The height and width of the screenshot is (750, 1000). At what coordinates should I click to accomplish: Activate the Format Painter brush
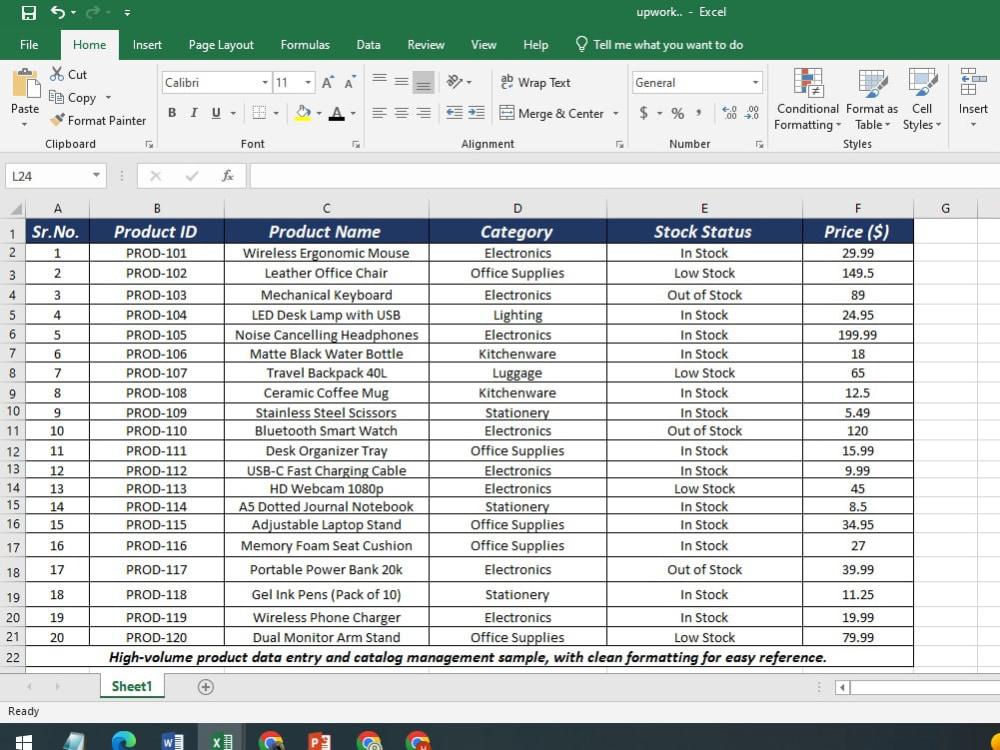[x=57, y=120]
